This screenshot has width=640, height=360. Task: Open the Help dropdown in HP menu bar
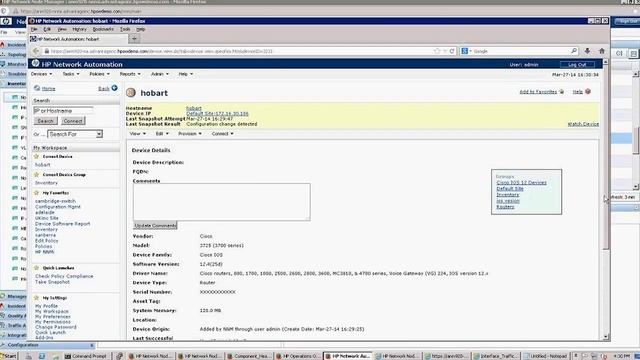click(x=186, y=74)
